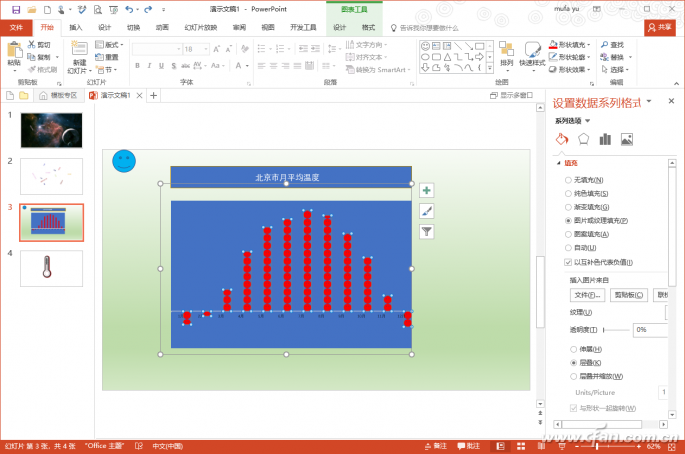Click the Share button
The width and height of the screenshot is (685, 454).
[660, 28]
